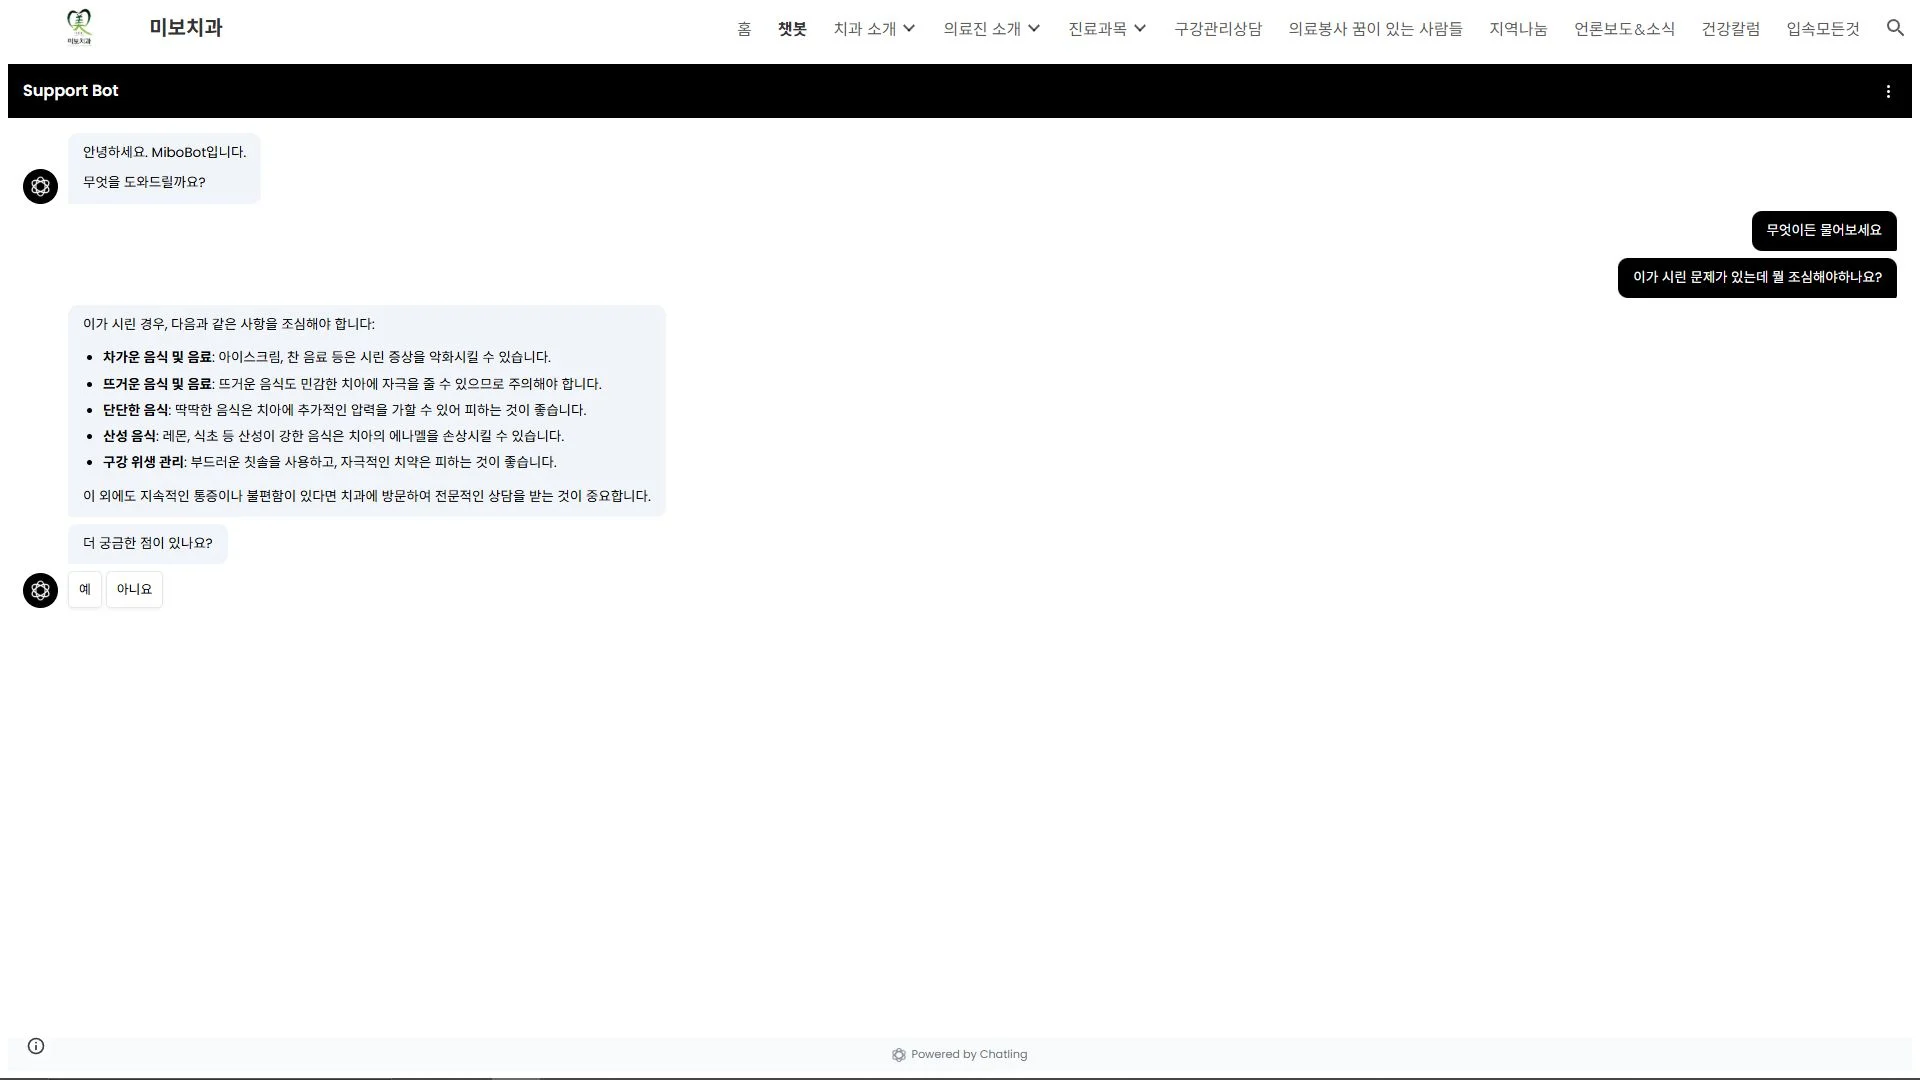The height and width of the screenshot is (1080, 1920).
Task: Answer 예 to the bot question
Action: [x=85, y=590]
